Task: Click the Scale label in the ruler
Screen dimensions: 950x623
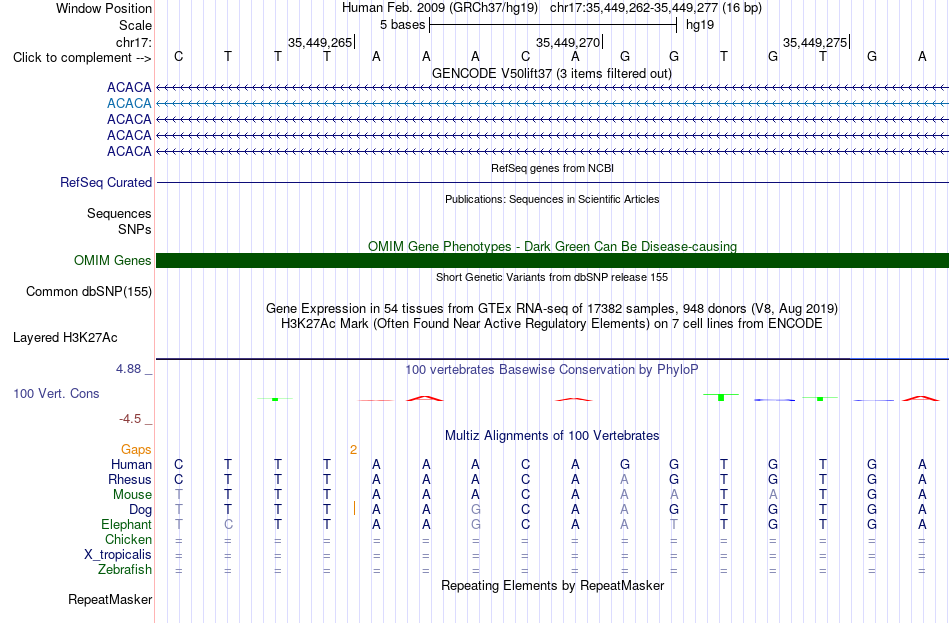Action: [x=135, y=25]
